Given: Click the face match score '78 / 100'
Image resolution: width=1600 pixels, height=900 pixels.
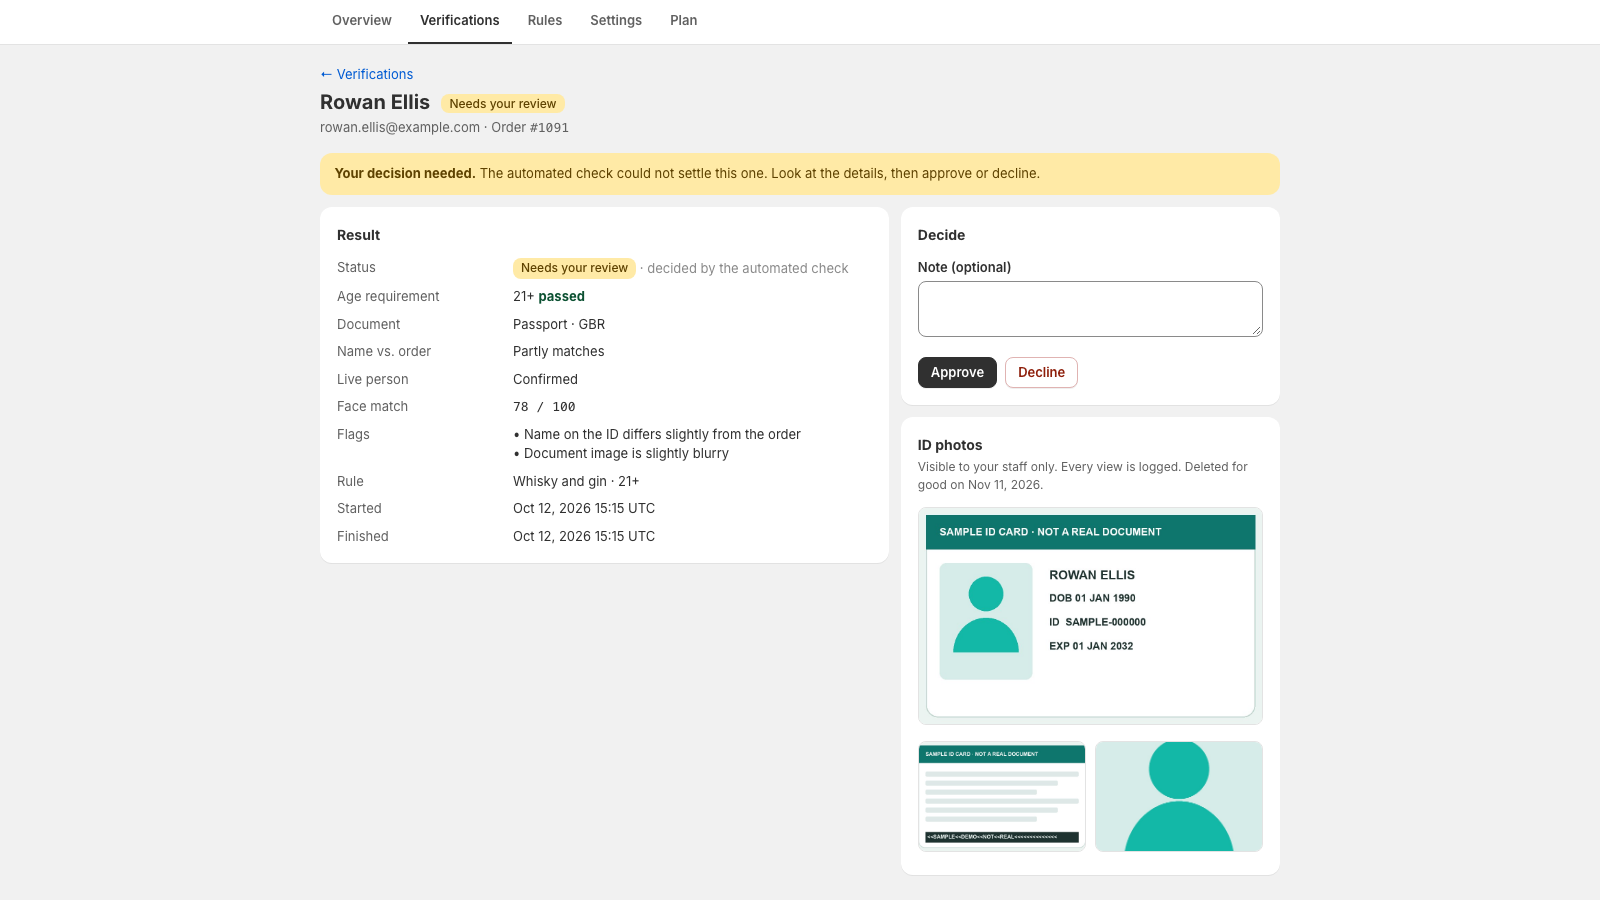Looking at the screenshot, I should click(544, 407).
